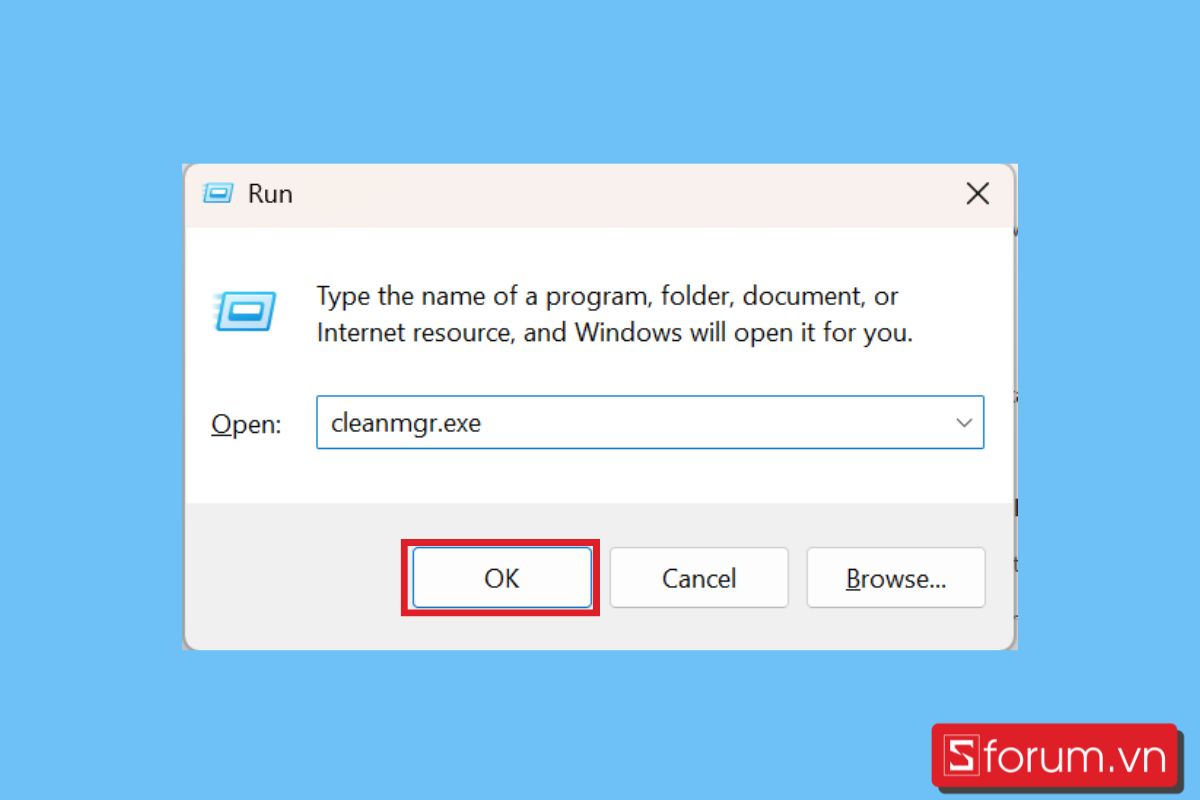Viewport: 1200px width, 800px height.
Task: Click the "Open:" label
Action: 246,424
